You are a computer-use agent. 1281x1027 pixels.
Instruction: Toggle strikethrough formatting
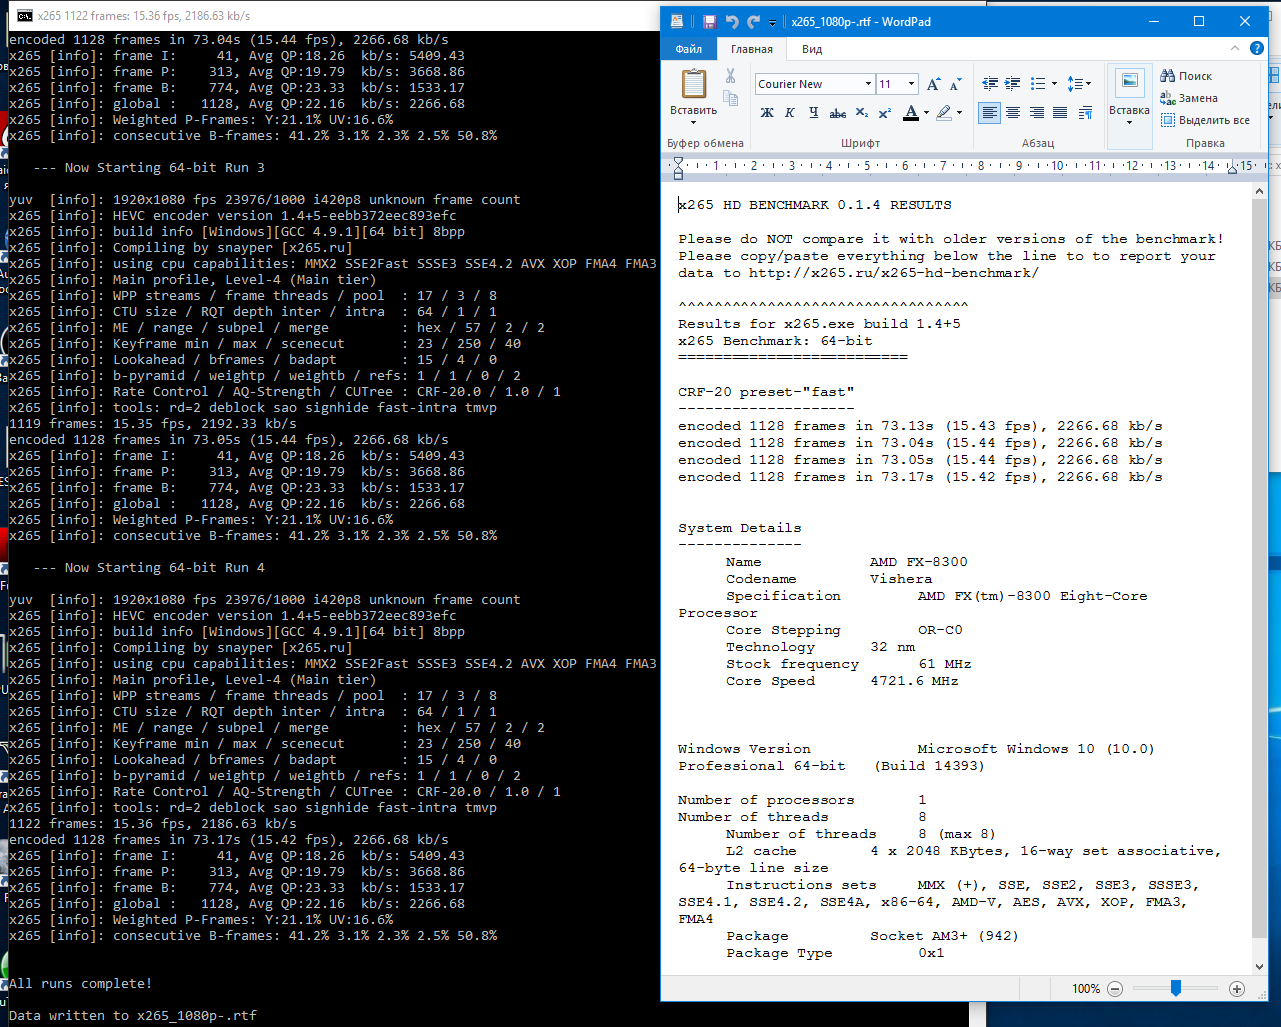tap(838, 113)
